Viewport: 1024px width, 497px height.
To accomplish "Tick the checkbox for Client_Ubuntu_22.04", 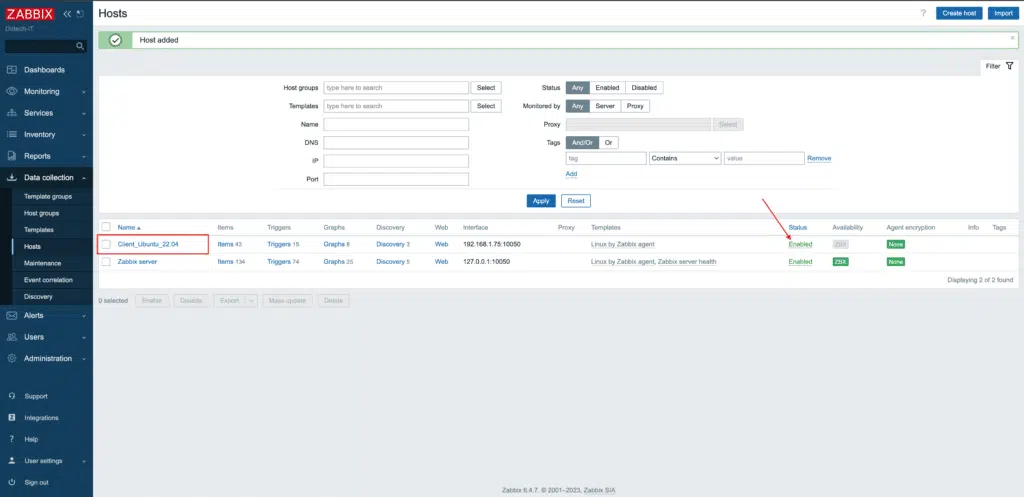I will pos(106,244).
